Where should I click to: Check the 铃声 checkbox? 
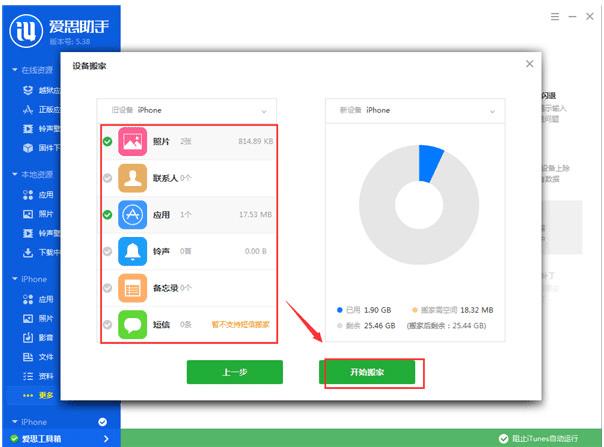[x=107, y=251]
